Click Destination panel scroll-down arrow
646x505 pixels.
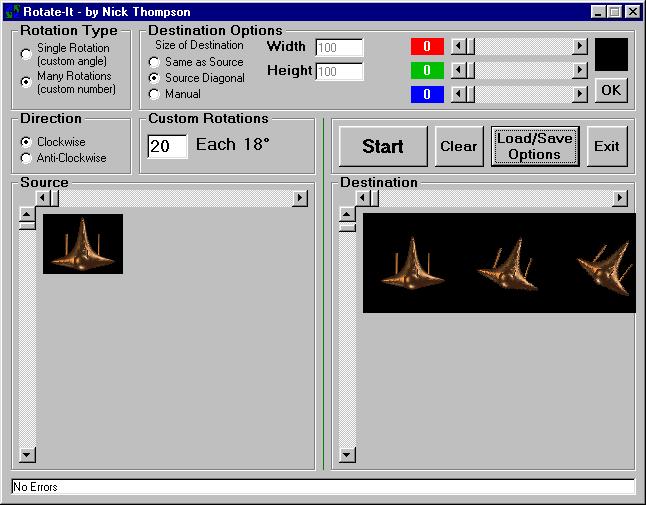(x=347, y=455)
